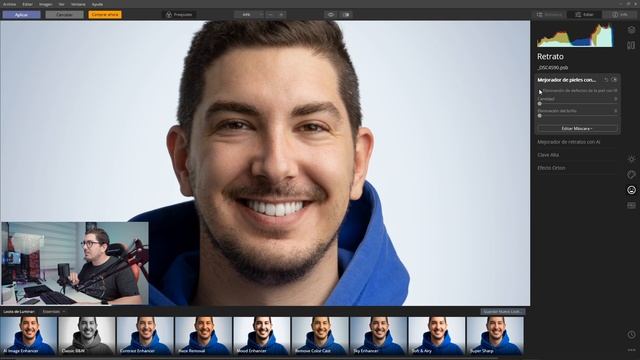The height and width of the screenshot is (360, 640).
Task: Apply the Mood Enhancer look
Action: (x=262, y=336)
